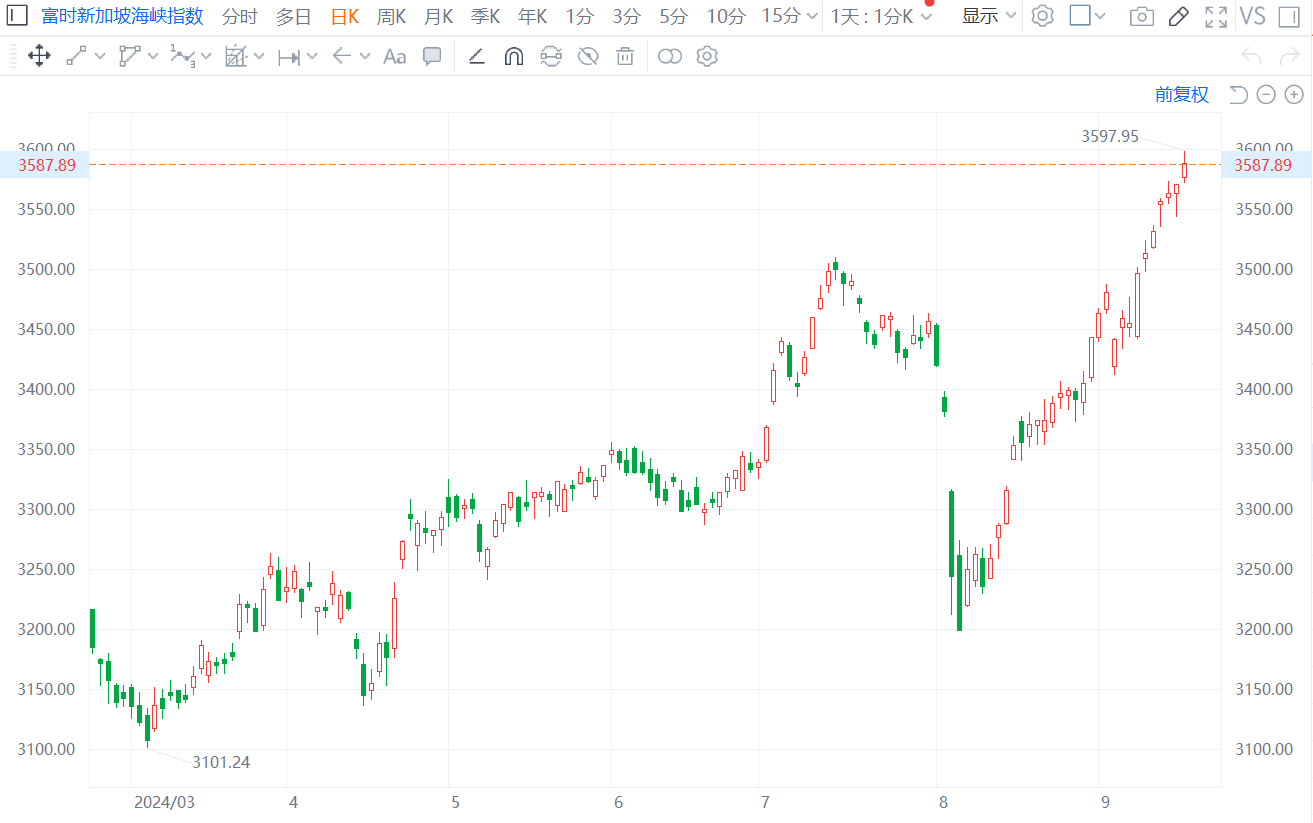Take a chart snapshot with camera icon
1313x823 pixels.
(1141, 16)
